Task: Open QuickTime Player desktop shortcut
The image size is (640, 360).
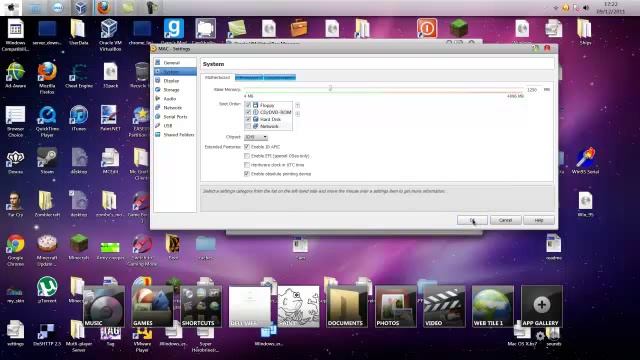Action: (47, 121)
